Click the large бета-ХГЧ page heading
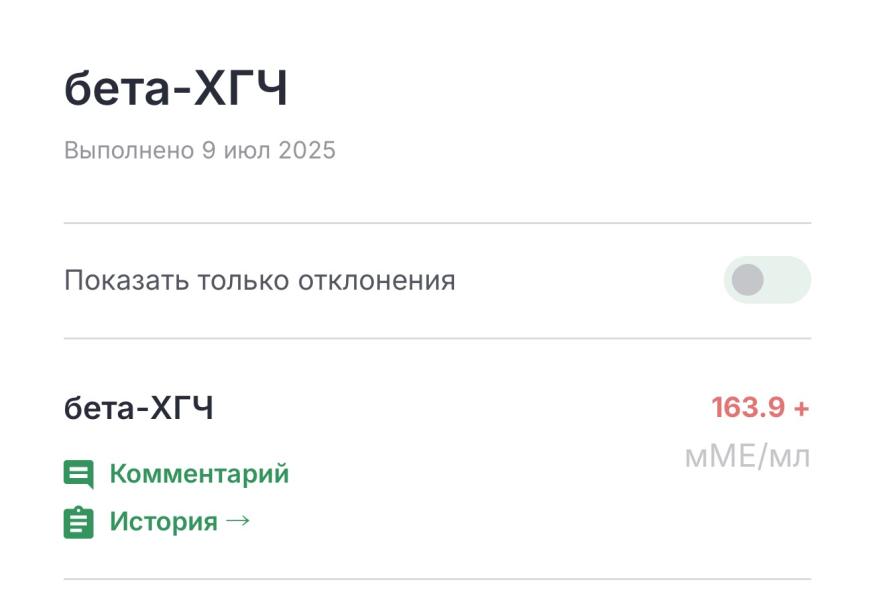This screenshot has width=874, height=600. coord(176,89)
